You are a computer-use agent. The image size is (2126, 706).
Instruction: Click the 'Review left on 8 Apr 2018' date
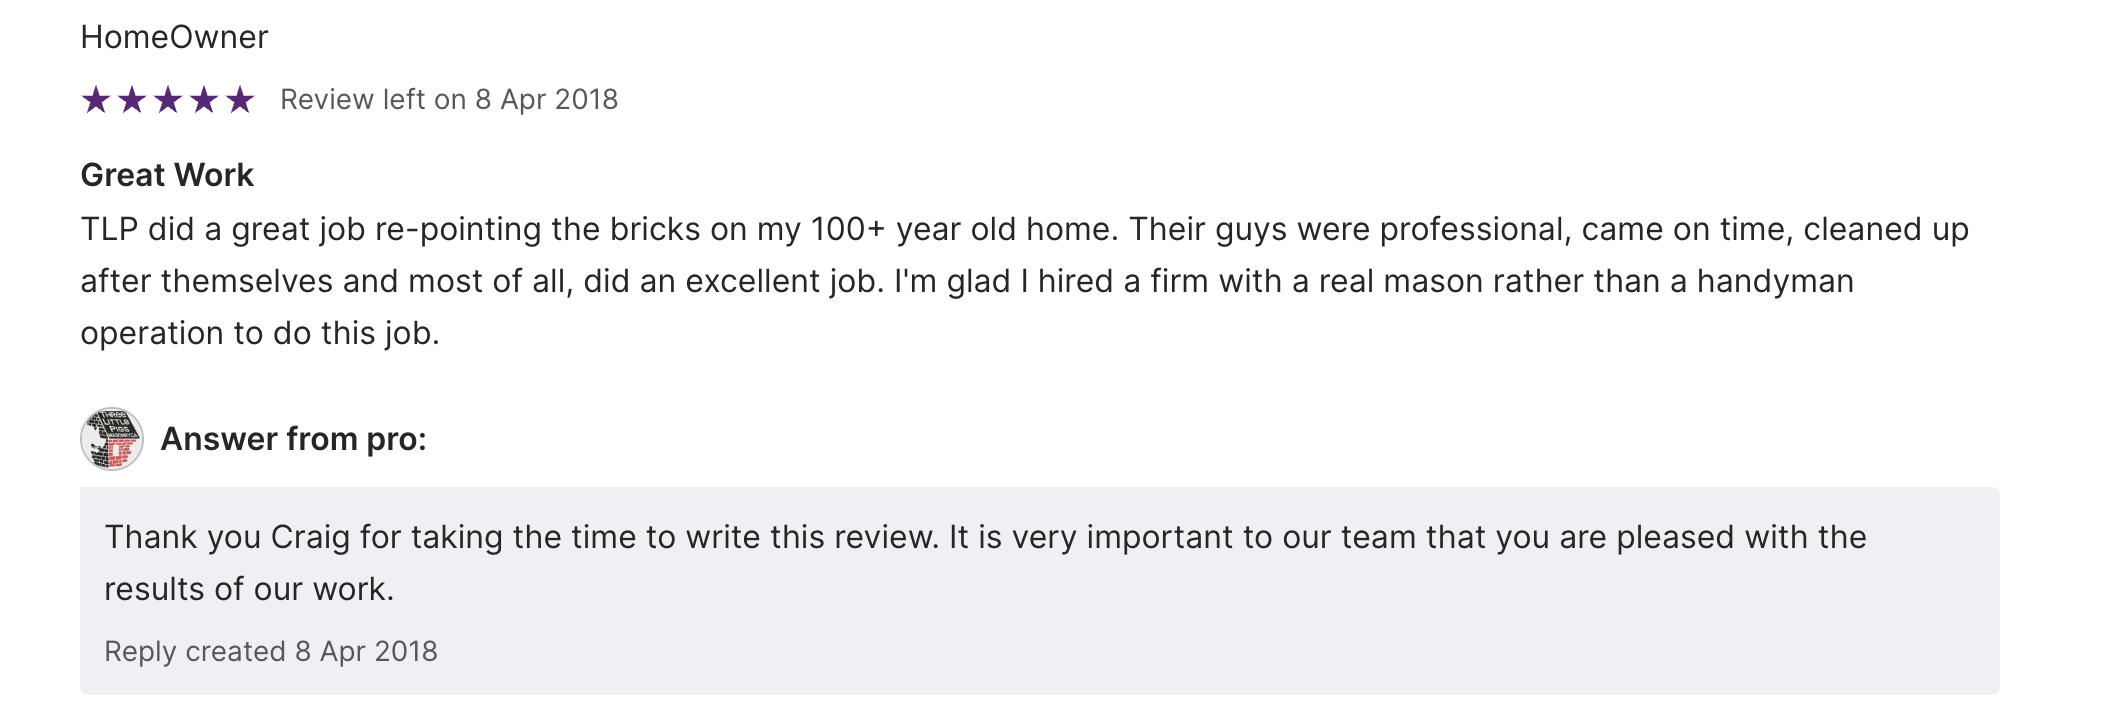pyautogui.click(x=449, y=100)
